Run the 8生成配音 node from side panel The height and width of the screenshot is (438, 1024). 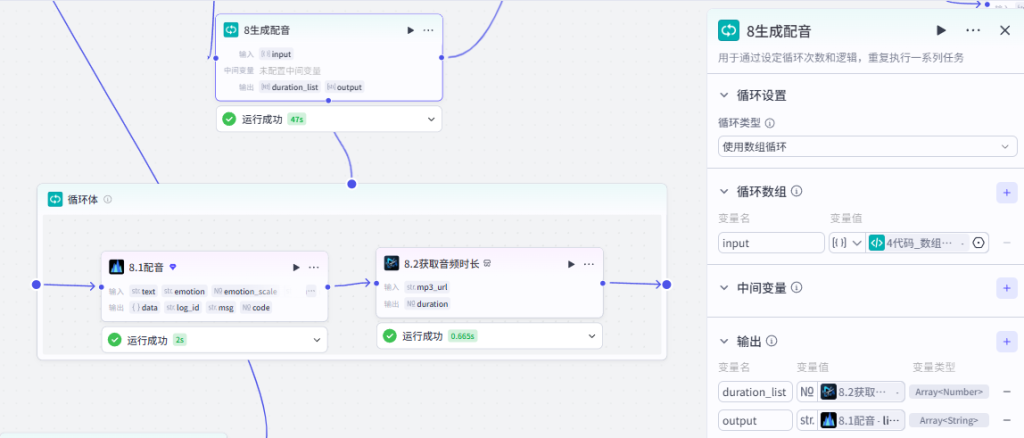[941, 30]
